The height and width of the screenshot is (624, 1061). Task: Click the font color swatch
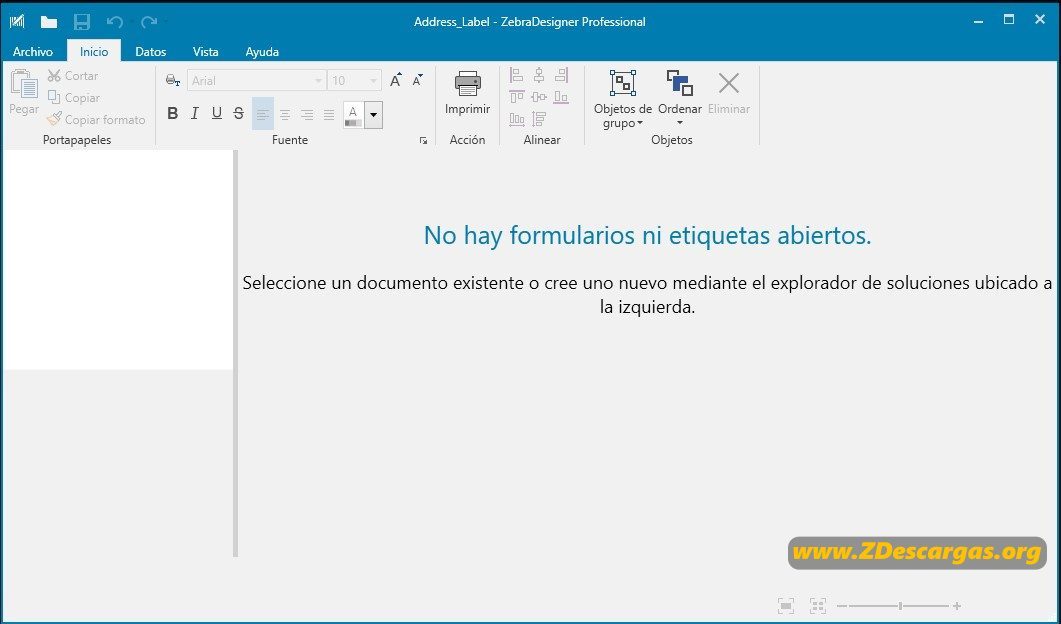point(353,115)
